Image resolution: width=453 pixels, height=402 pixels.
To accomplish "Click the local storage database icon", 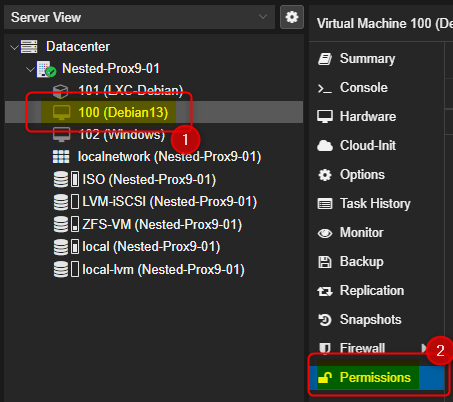I will coord(61,247).
